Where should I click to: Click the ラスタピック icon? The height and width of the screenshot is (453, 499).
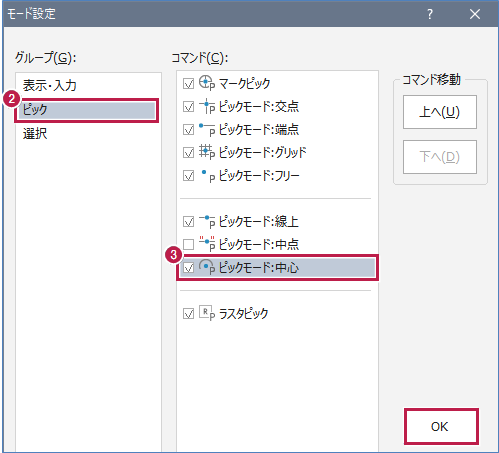pos(207,313)
